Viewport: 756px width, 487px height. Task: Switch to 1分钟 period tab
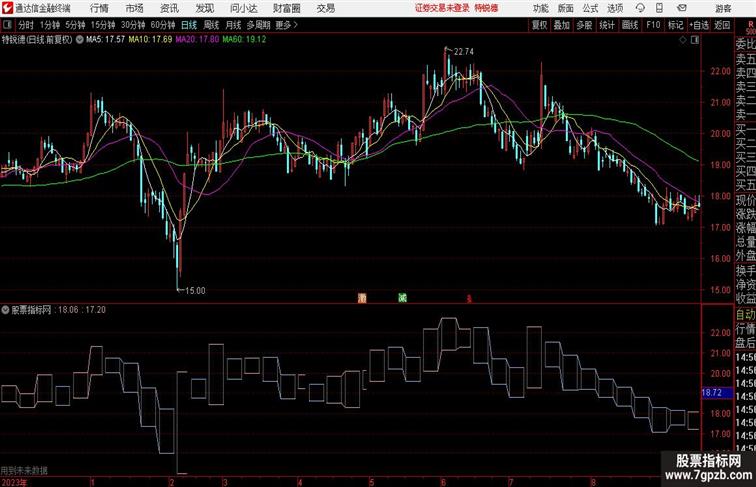50,25
